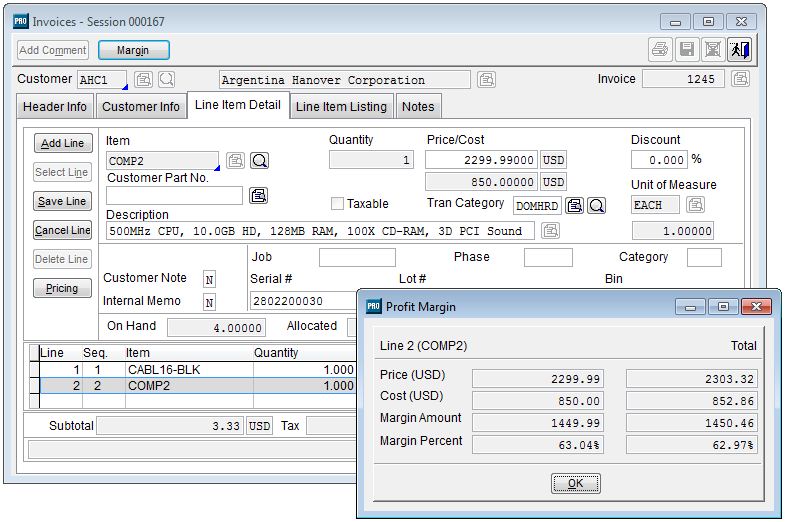
Task: Click icon beside Invoice number 1245
Action: click(740, 79)
